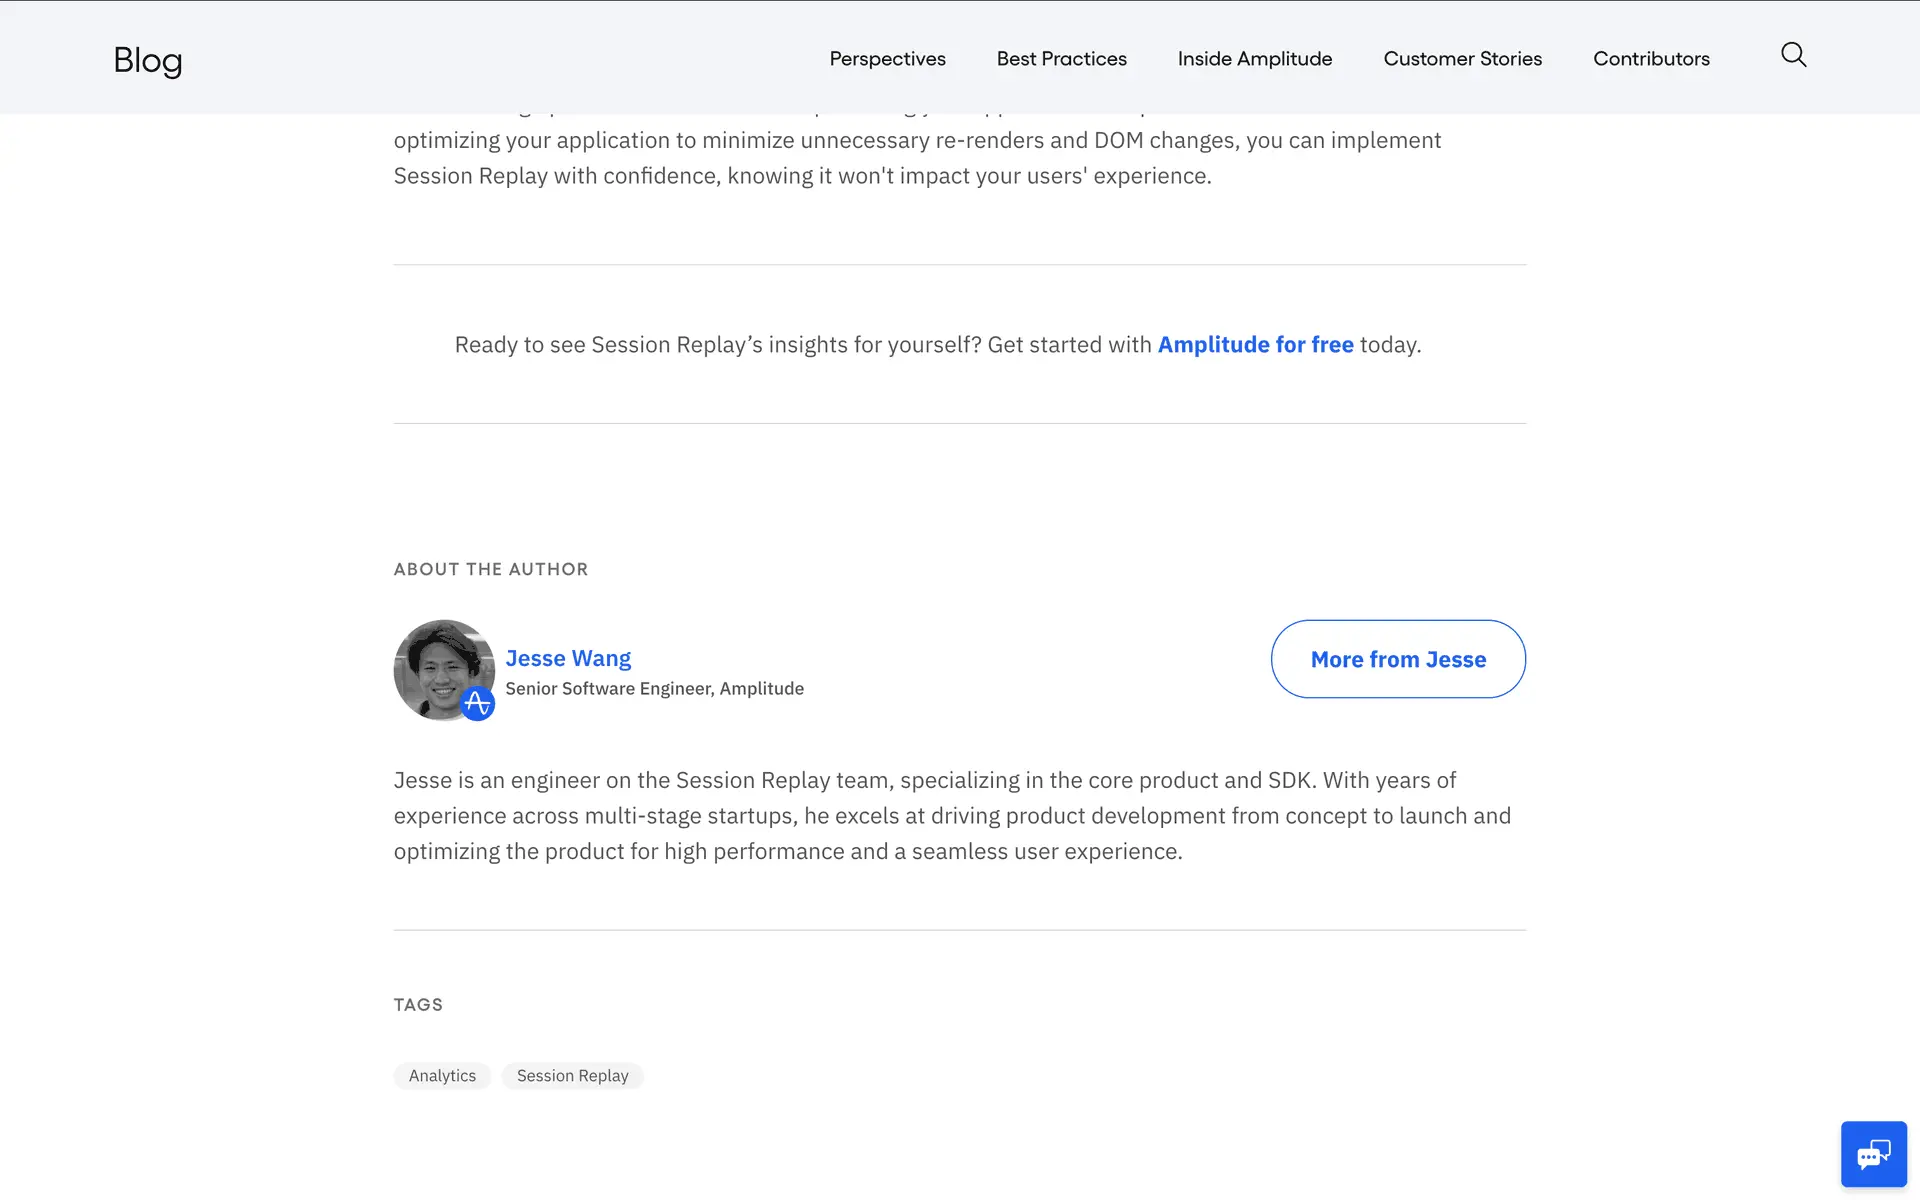Click the Tags section heading
The width and height of the screenshot is (1920, 1200).
click(418, 1005)
